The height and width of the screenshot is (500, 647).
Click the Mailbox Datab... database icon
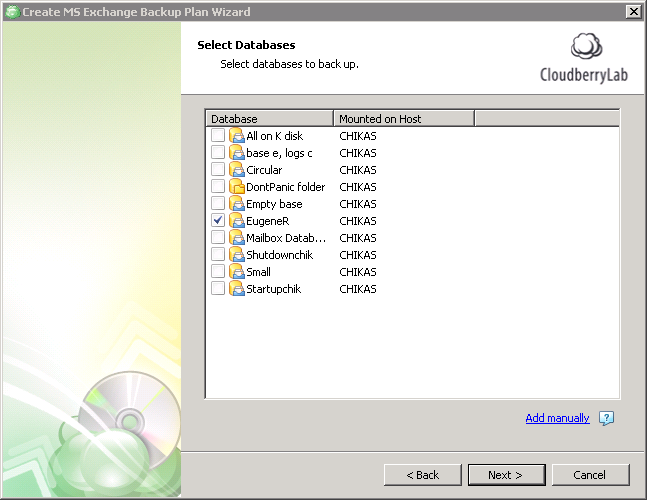click(237, 238)
